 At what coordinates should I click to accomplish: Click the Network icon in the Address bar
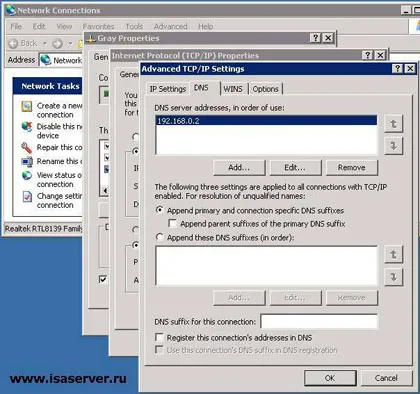[45, 60]
